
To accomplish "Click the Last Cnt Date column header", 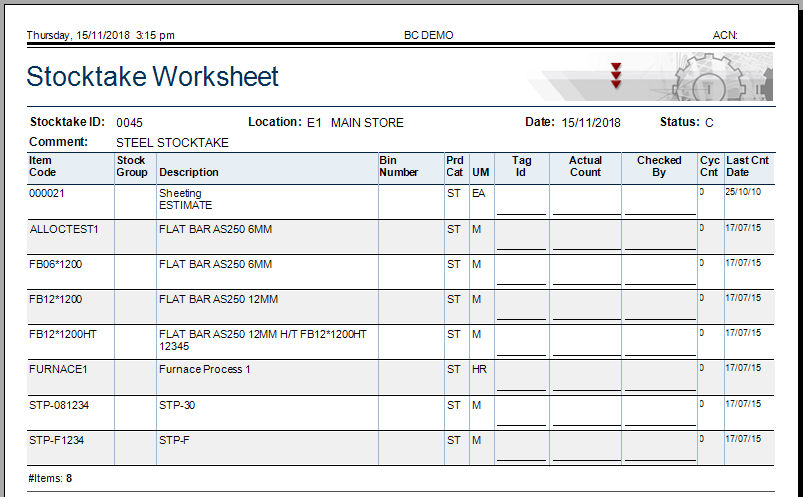I will tap(747, 167).
